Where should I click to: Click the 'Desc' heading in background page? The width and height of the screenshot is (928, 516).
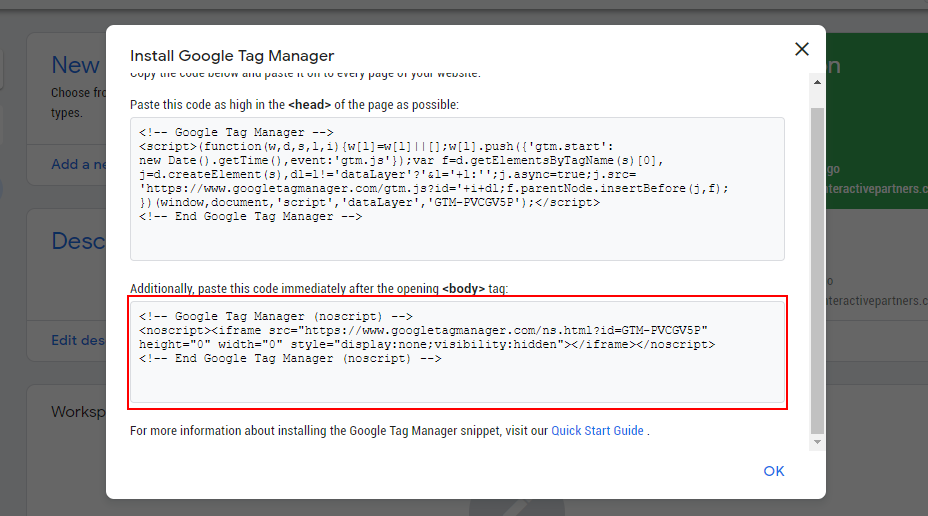pos(78,241)
